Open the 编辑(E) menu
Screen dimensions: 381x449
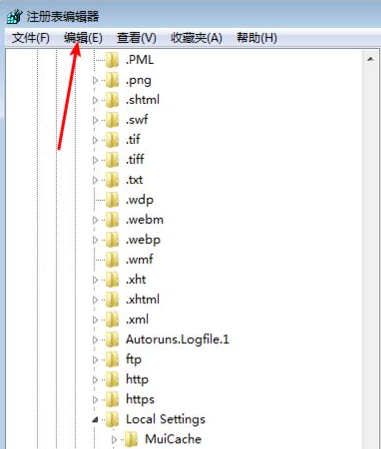[x=83, y=38]
